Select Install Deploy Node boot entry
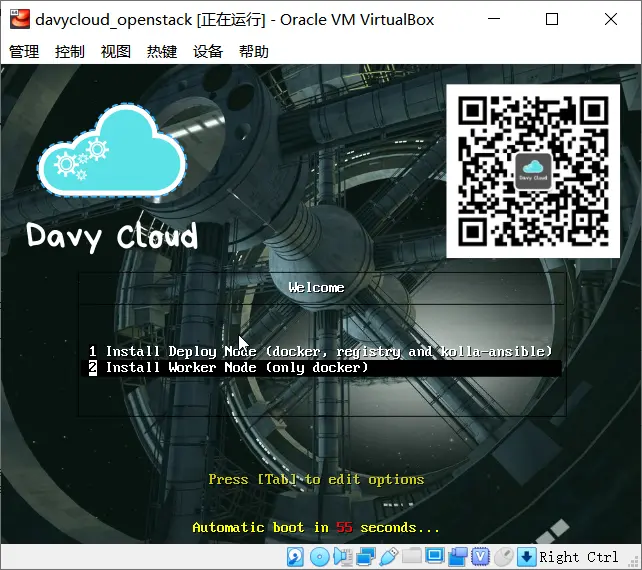The height and width of the screenshot is (570, 642). [321, 351]
